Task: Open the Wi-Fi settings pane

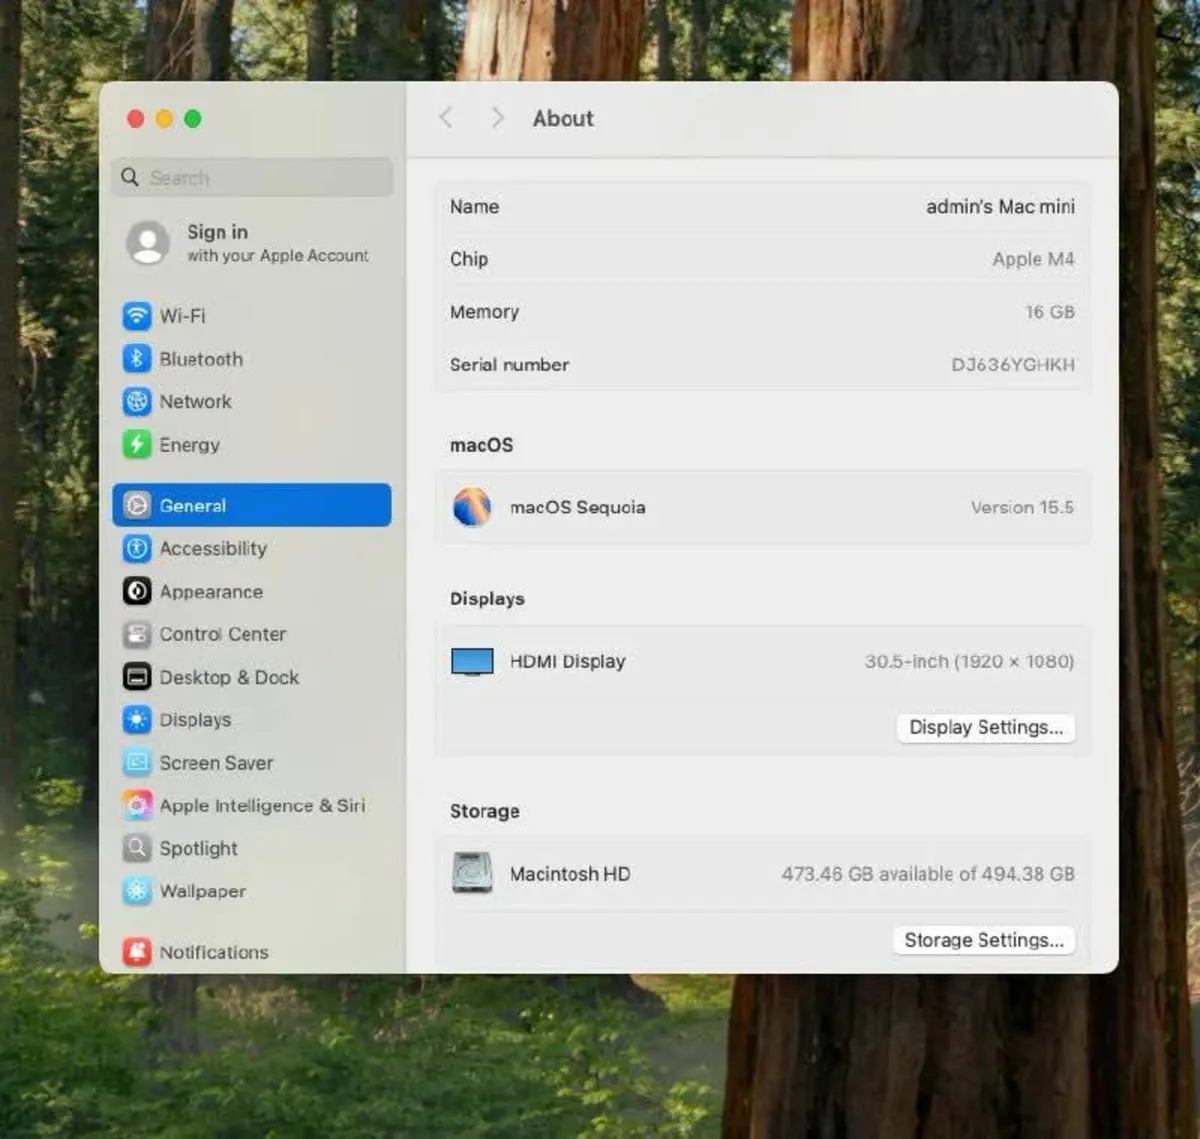Action: [x=182, y=316]
